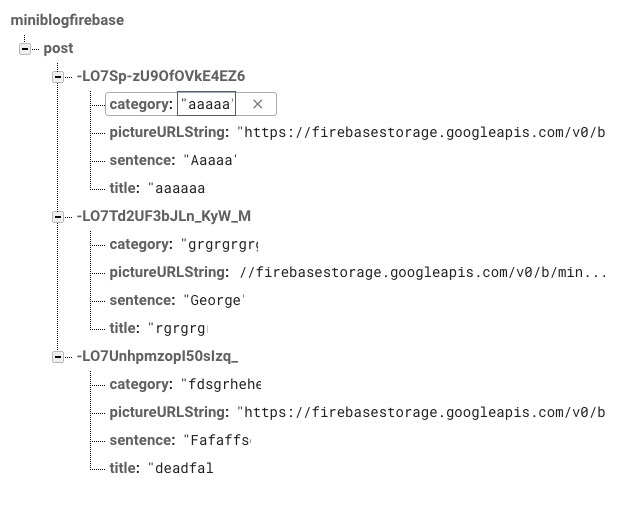Click the sentence value "Fafaffs"
Image resolution: width=642 pixels, height=505 pixels.
tap(217, 440)
